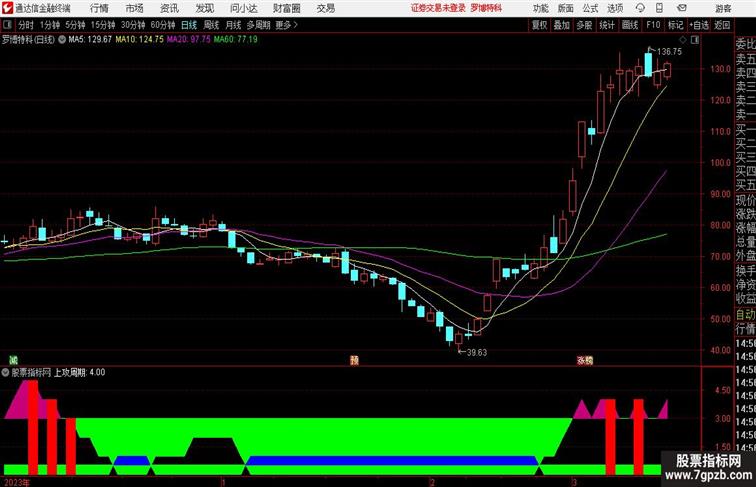Screen dimensions: 756x487
Task: Open the mail envelope icon
Action: pyautogui.click(x=682, y=8)
